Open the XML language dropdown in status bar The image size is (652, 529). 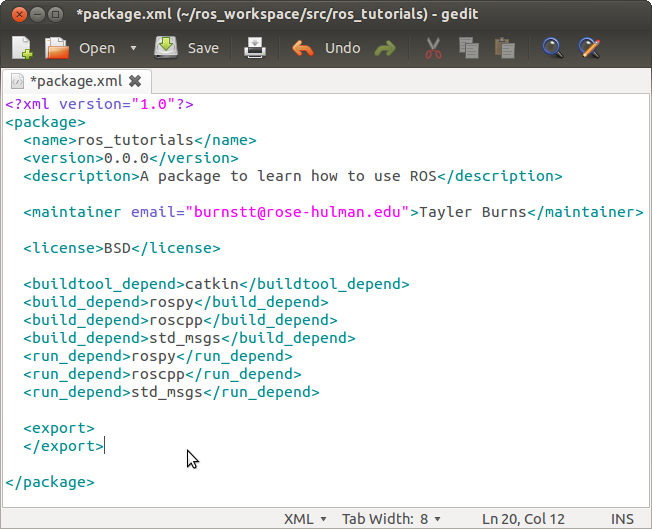click(x=305, y=519)
